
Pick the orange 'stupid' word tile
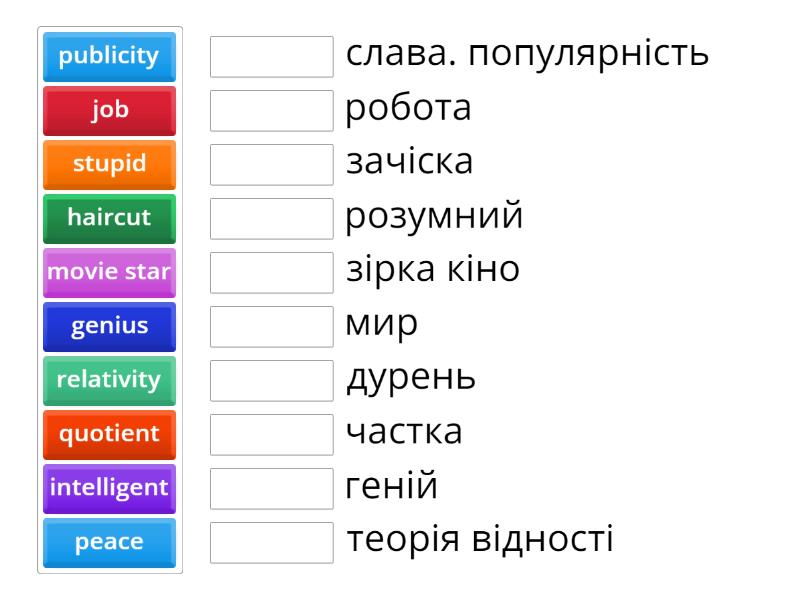(x=109, y=164)
